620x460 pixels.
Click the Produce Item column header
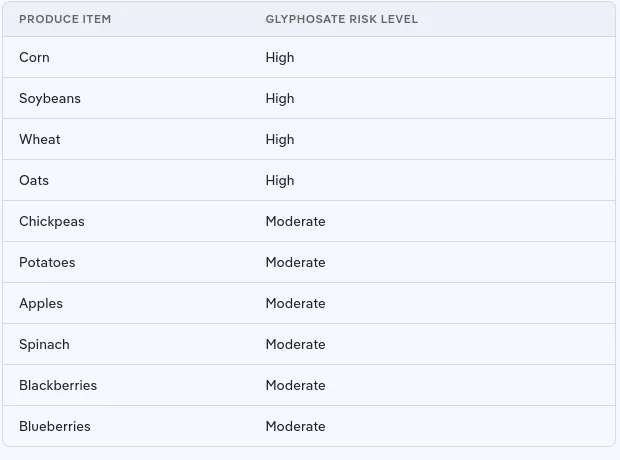65,19
